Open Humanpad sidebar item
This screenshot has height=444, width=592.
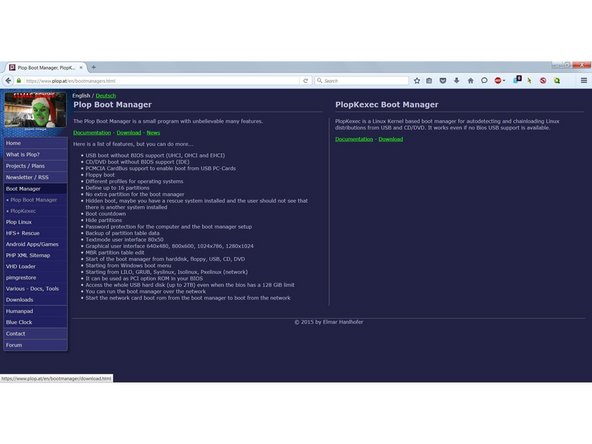coord(35,311)
